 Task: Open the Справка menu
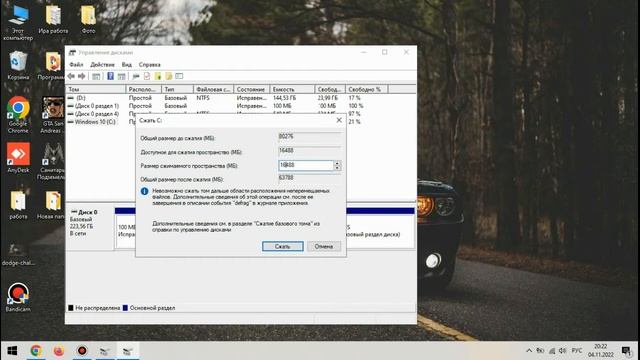[x=149, y=64]
